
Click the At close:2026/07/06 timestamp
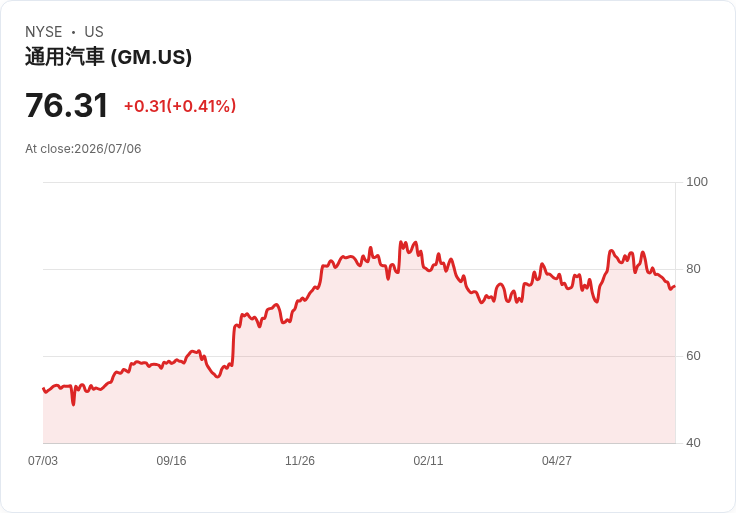83,149
